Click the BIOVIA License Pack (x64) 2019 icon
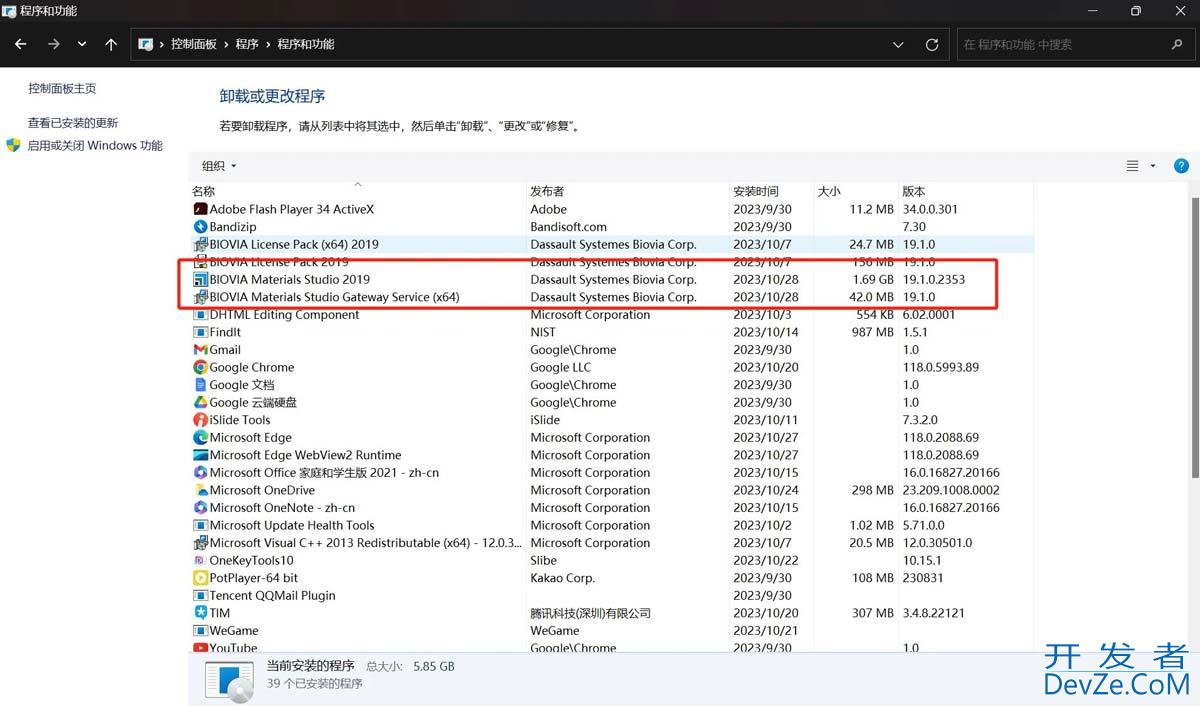 tap(200, 245)
